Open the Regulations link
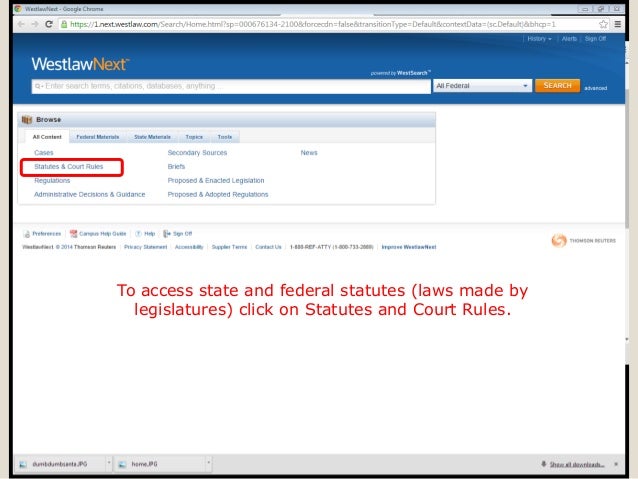This screenshot has width=638, height=479. pos(52,180)
